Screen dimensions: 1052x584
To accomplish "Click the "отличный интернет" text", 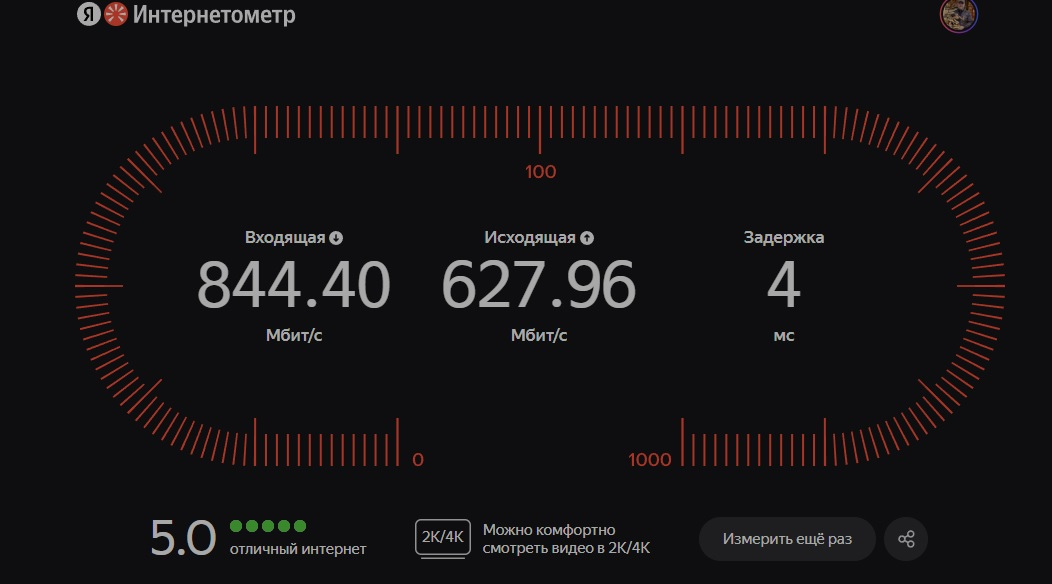I will point(297,549).
